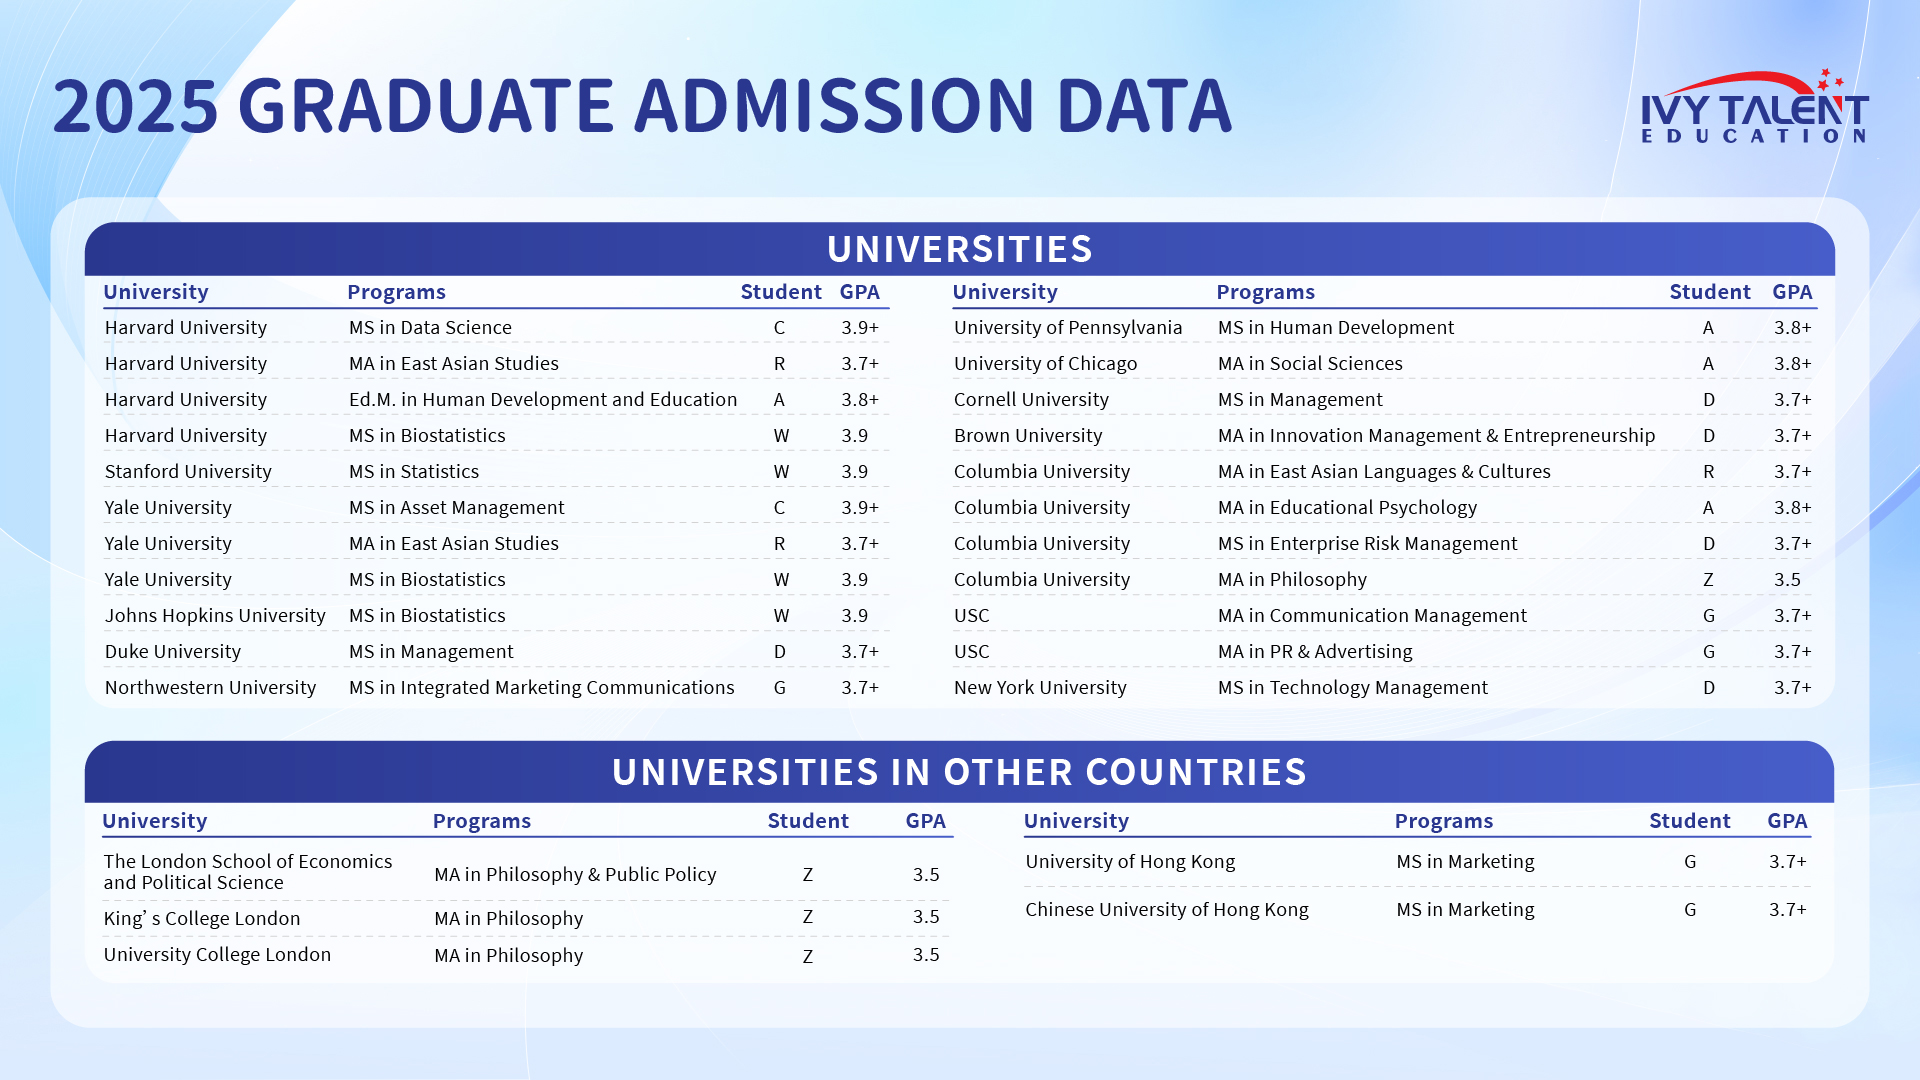1920x1080 pixels.
Task: Click the Brown University entry
Action: [1028, 436]
